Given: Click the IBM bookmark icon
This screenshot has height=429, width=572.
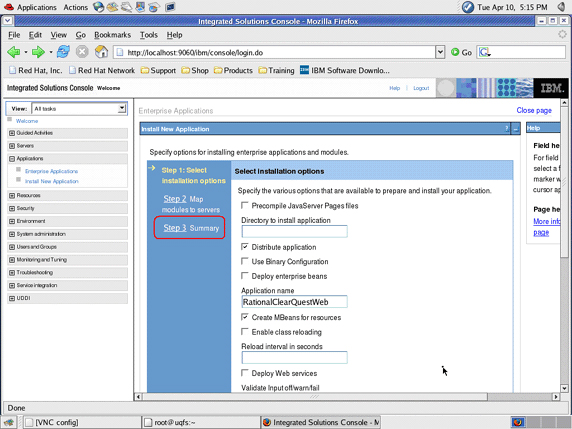Looking at the screenshot, I should pyautogui.click(x=304, y=70).
